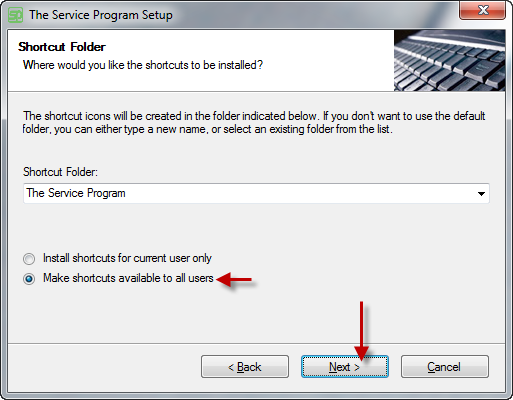Cancel the setup wizard
This screenshot has width=513, height=400.
[x=445, y=367]
